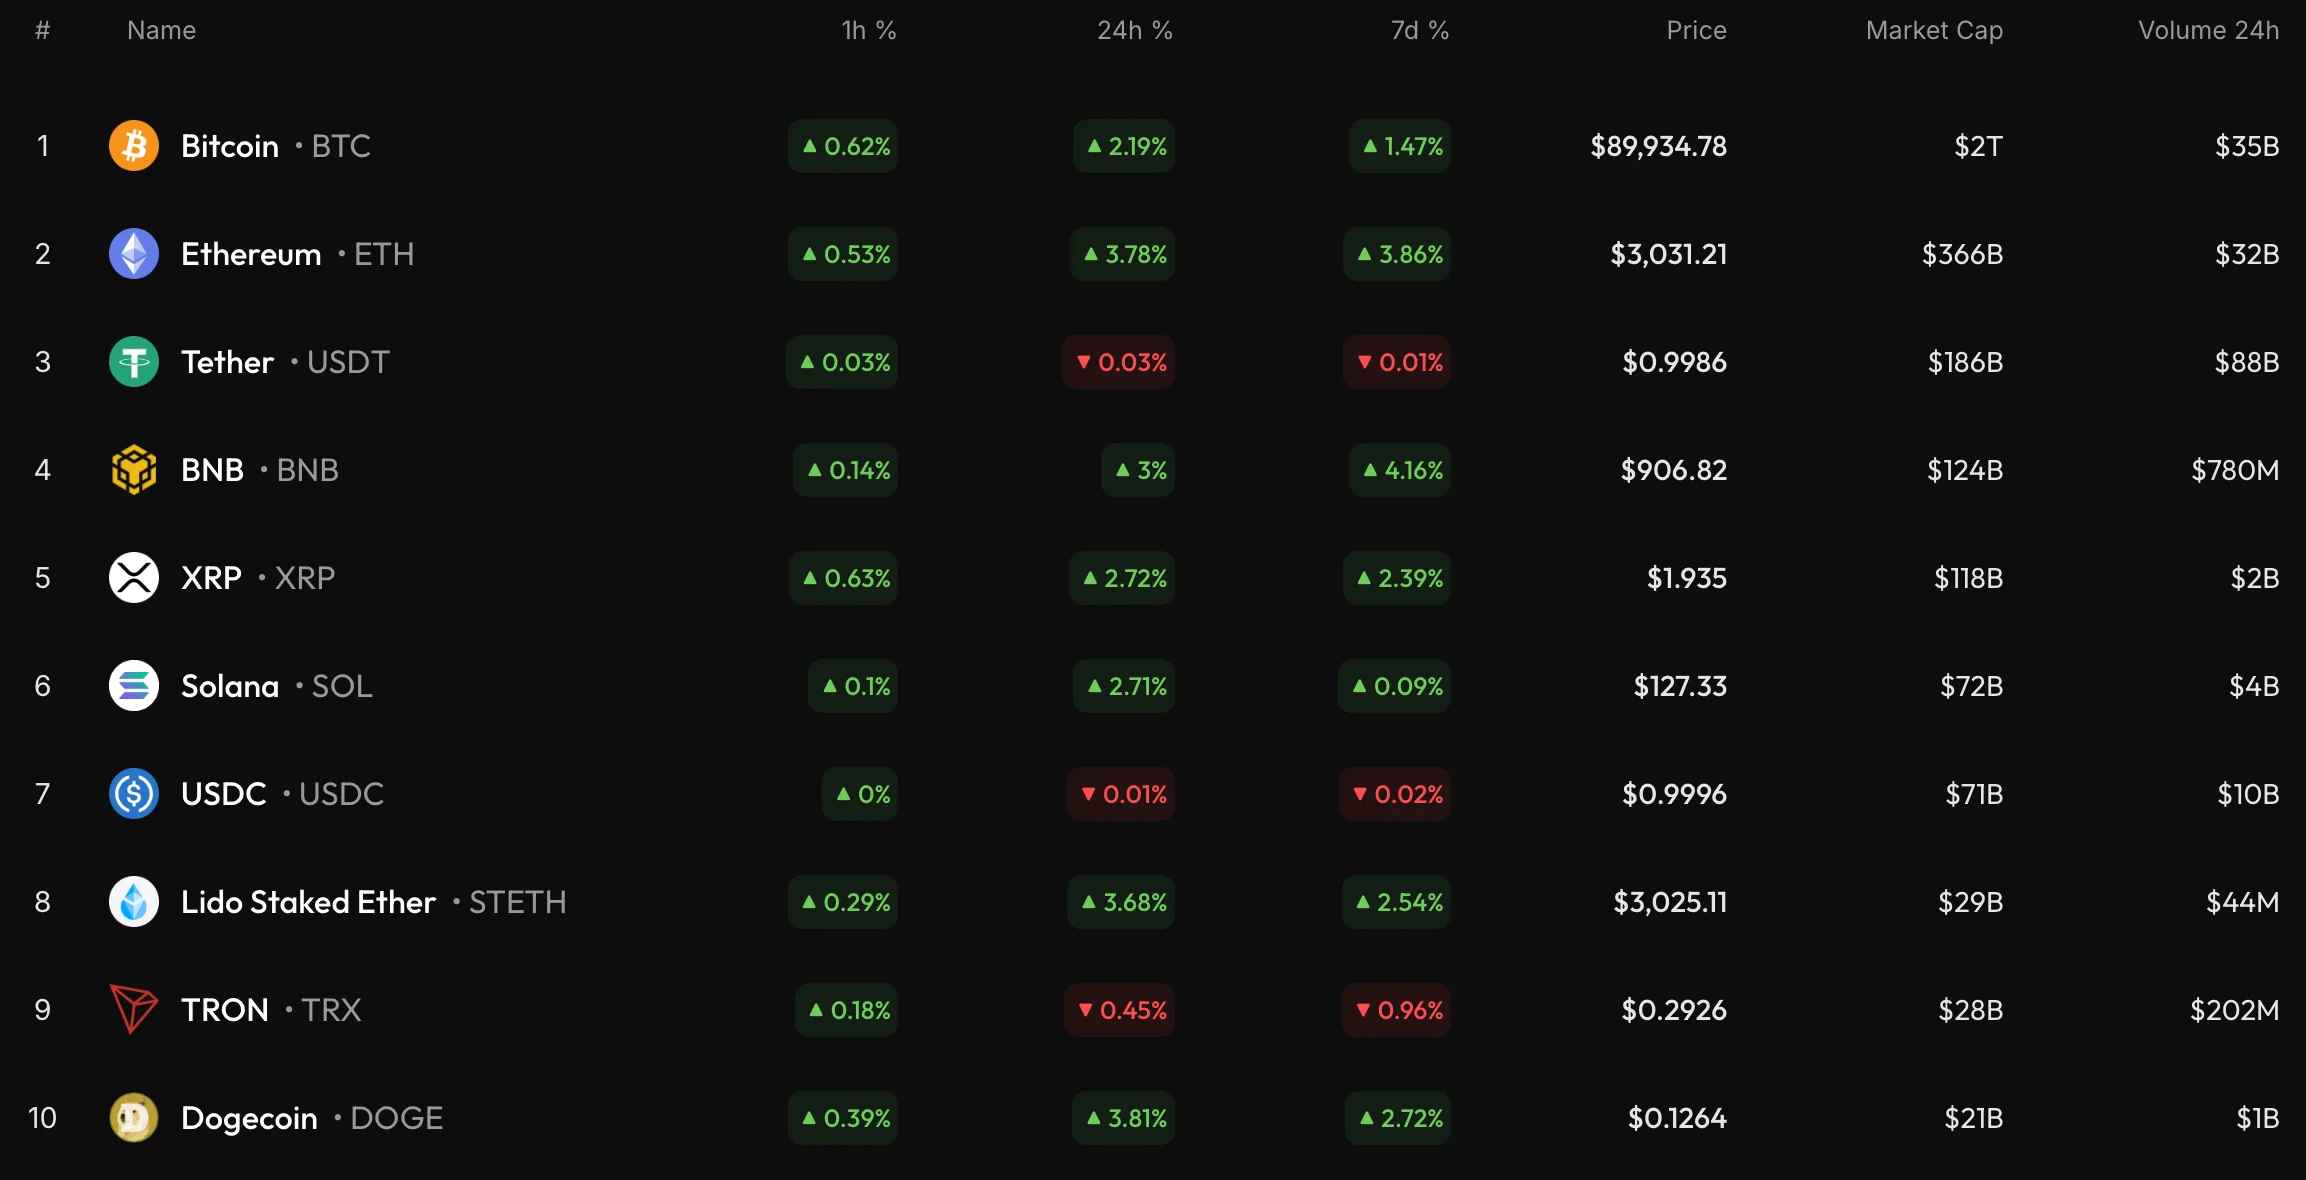The height and width of the screenshot is (1180, 2306).
Task: Click the Lido Staked Ether icon
Action: pyautogui.click(x=134, y=902)
